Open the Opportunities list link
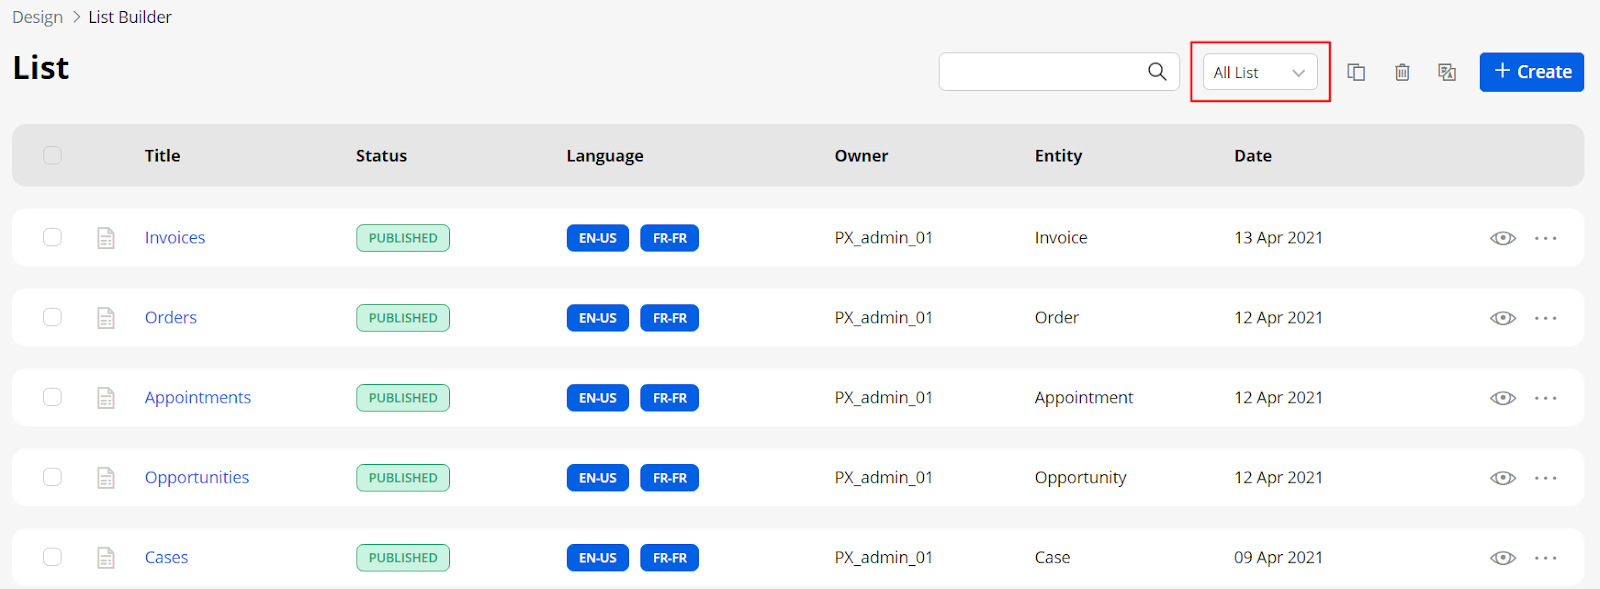The image size is (1600, 589). click(197, 477)
